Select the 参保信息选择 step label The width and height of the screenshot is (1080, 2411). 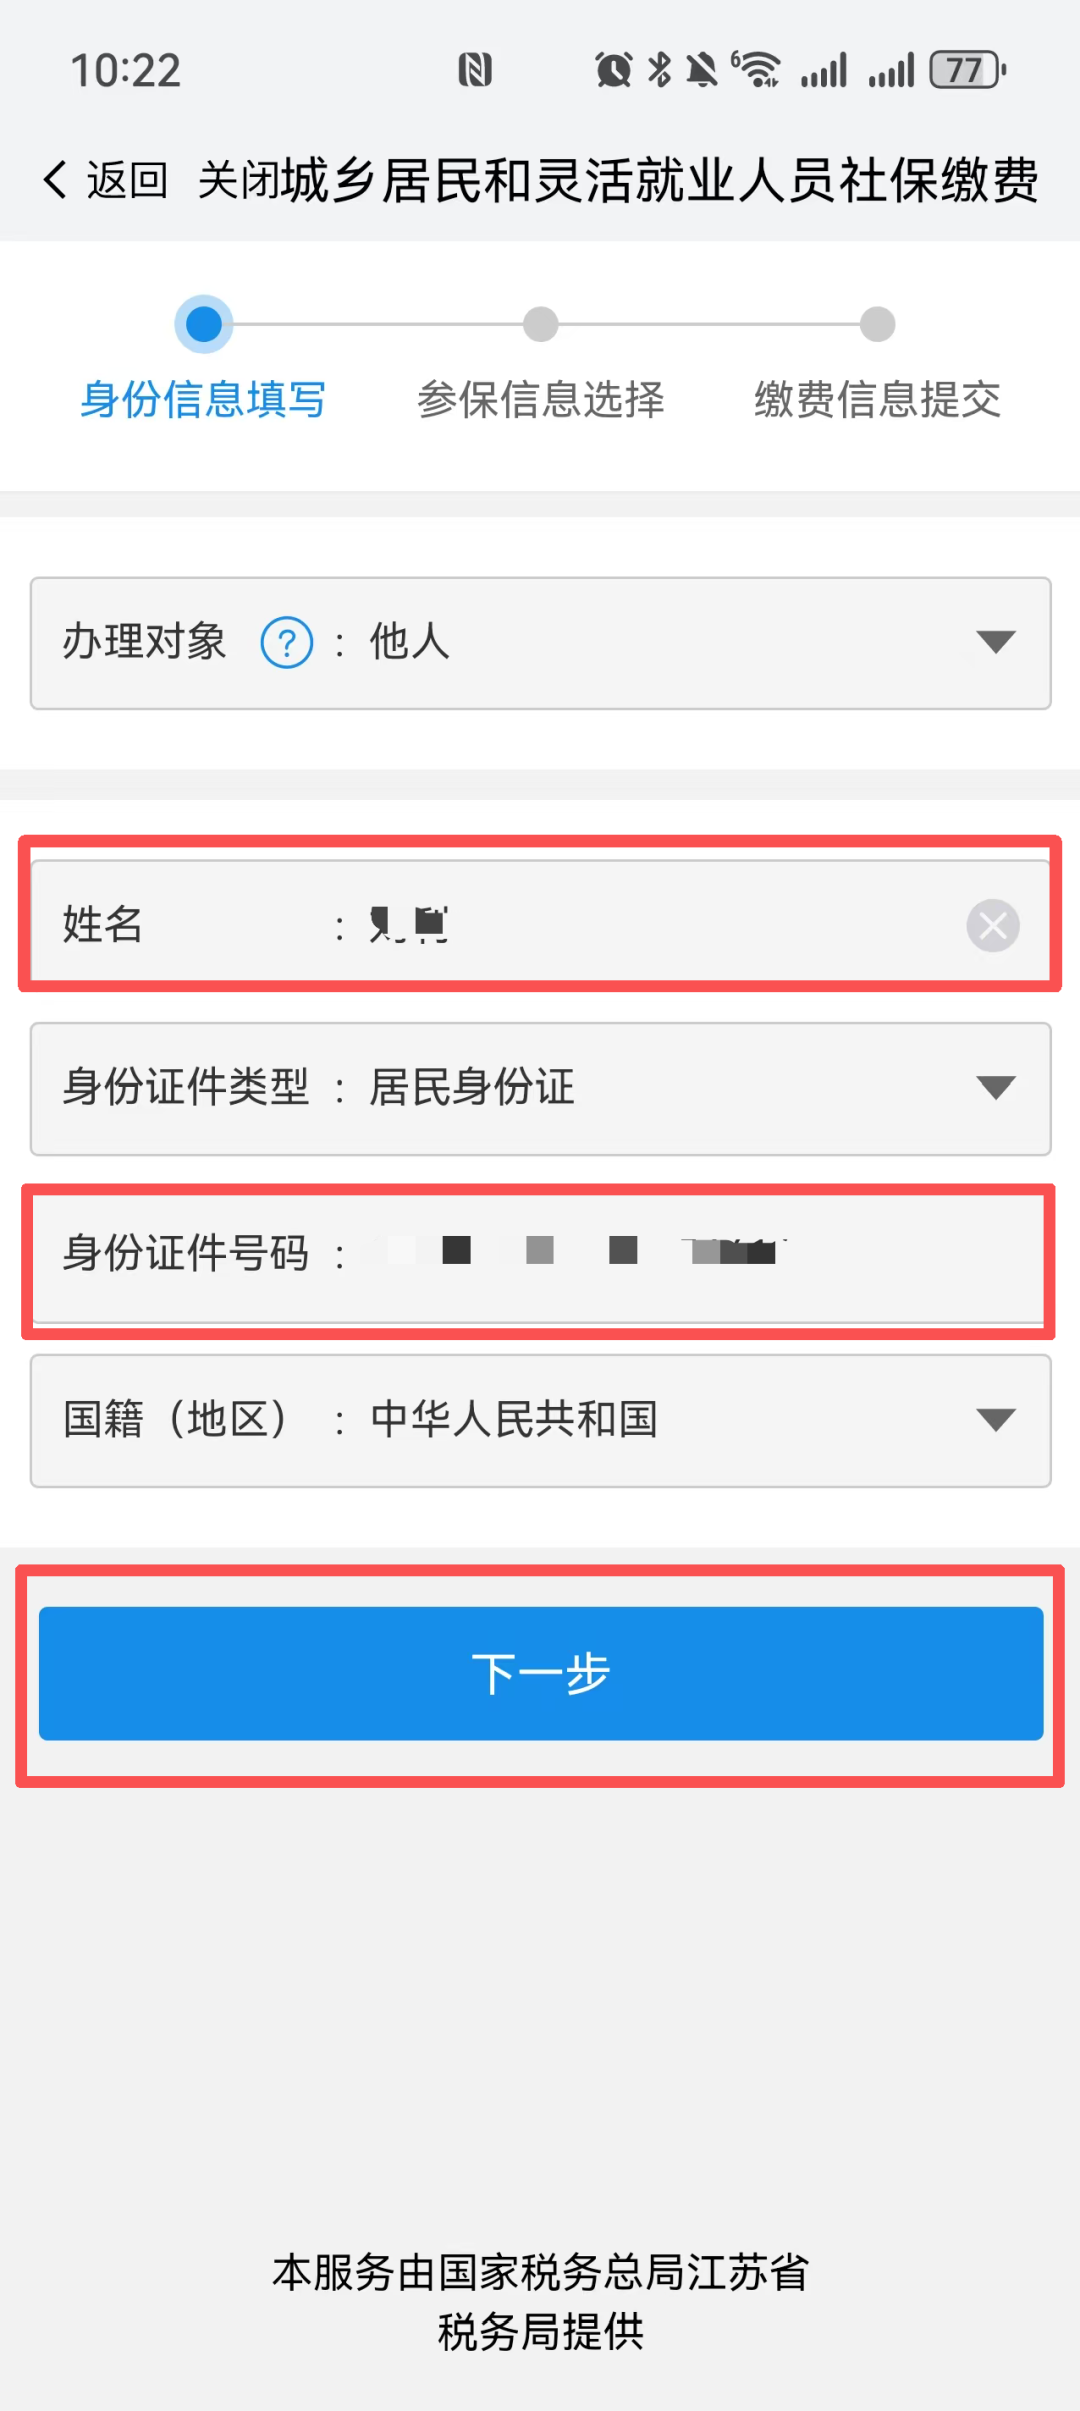[x=541, y=400]
